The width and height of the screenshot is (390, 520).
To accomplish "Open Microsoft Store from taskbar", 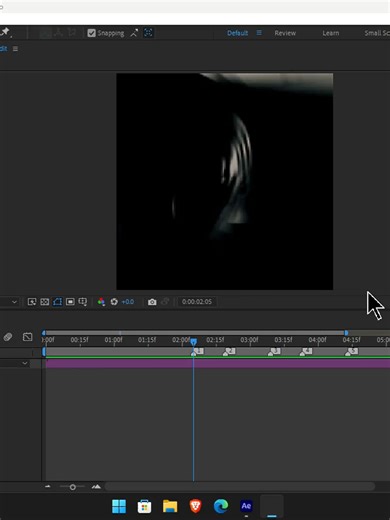I will (144, 506).
